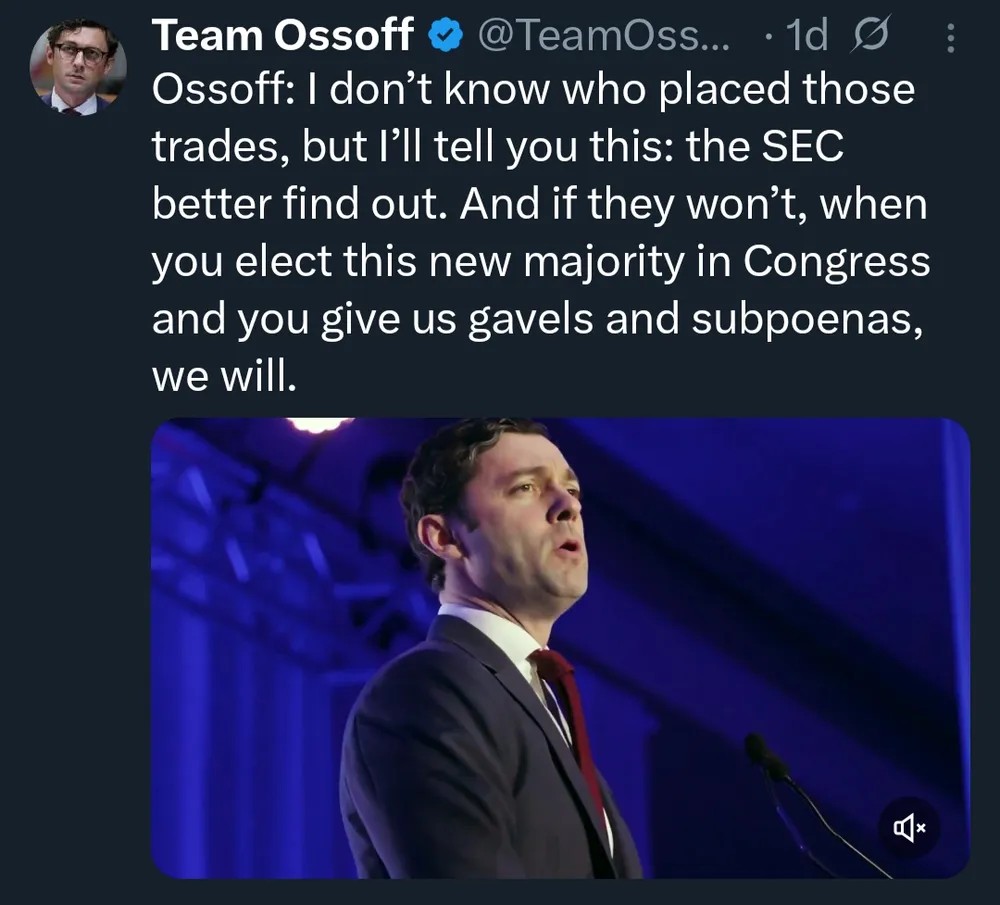Select the word Congress in the post text

click(x=836, y=263)
